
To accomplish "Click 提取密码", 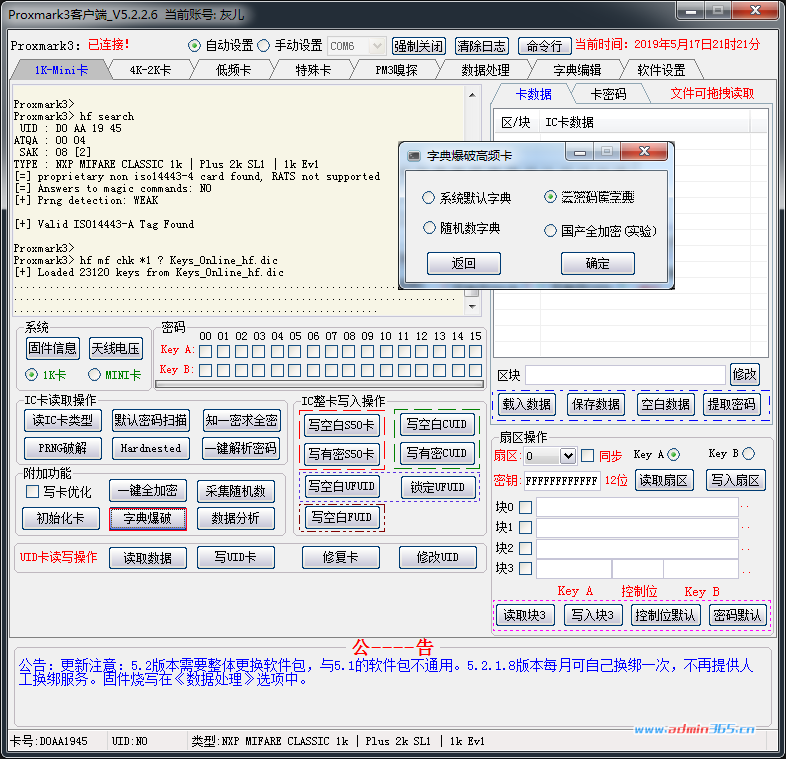I will pyautogui.click(x=732, y=405).
